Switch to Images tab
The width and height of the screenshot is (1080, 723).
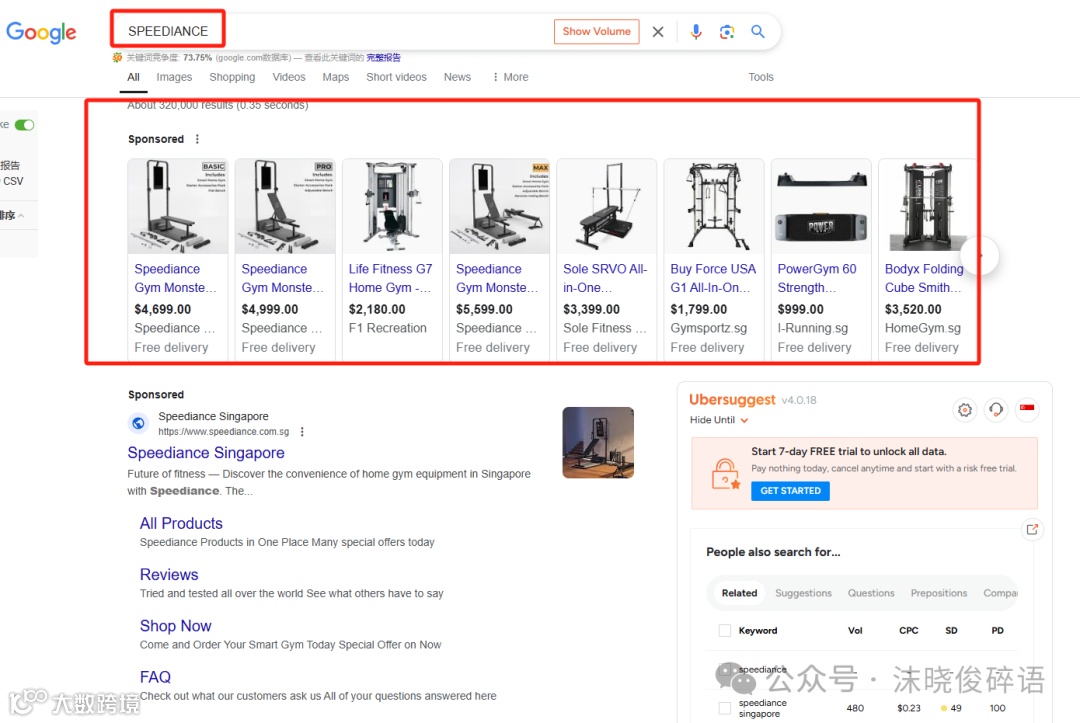pos(174,77)
